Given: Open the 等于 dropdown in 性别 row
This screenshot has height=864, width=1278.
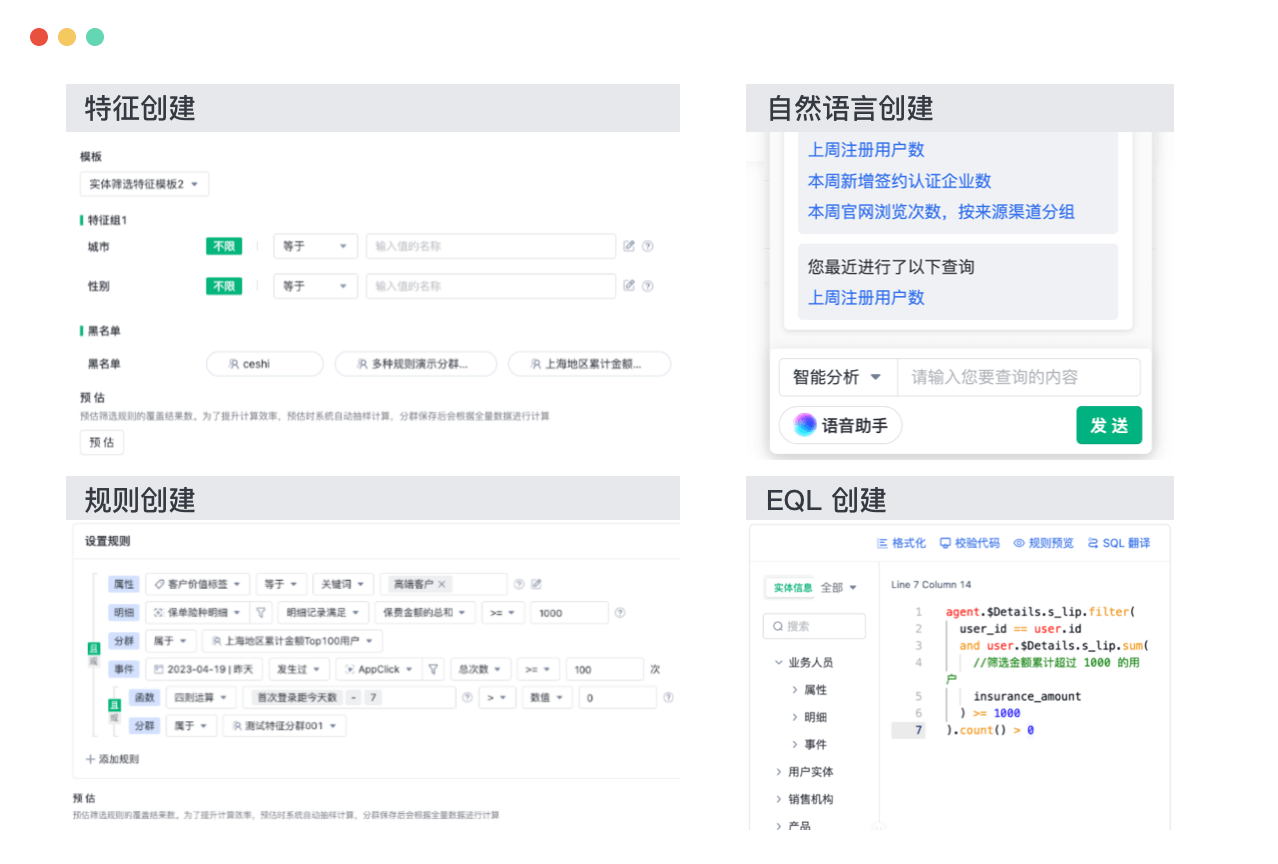Looking at the screenshot, I should (x=315, y=286).
